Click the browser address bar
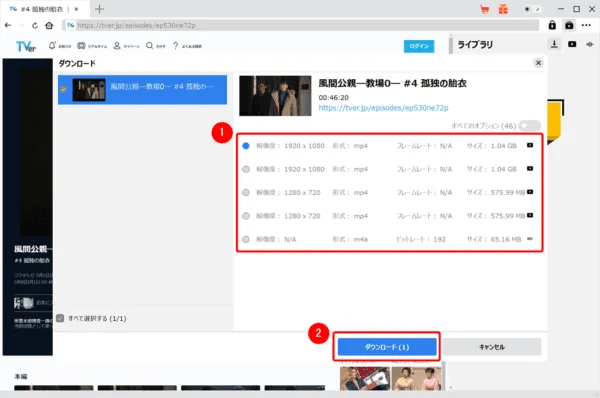Screen dimensions: 600x398 (x=300, y=25)
